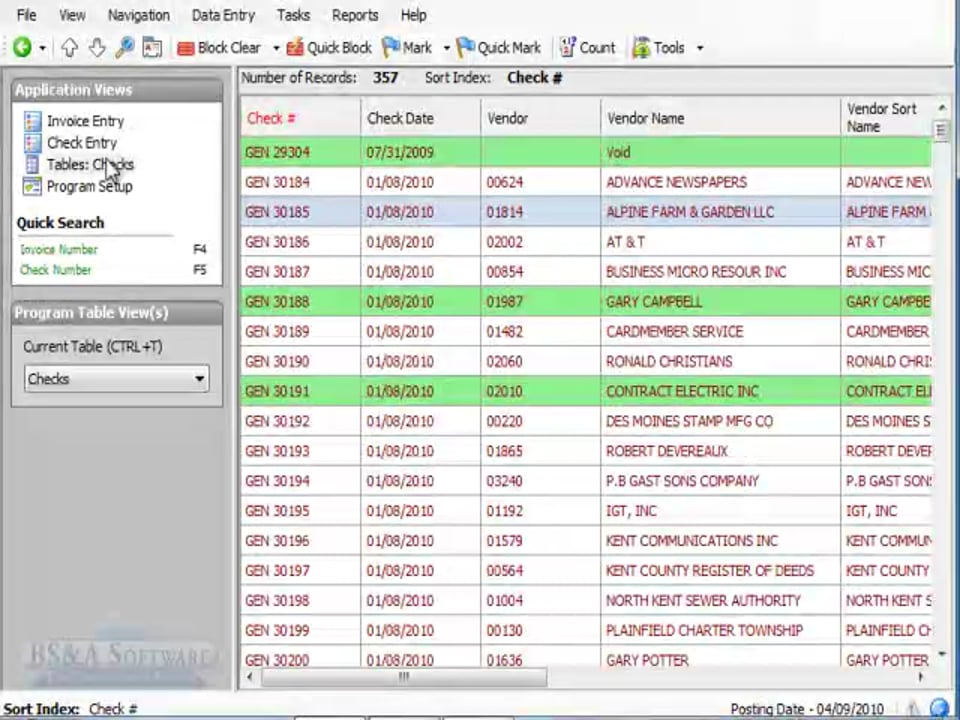Click KENT COUNTY REGISTER OF DEEDS cell
960x720 pixels.
click(x=720, y=571)
